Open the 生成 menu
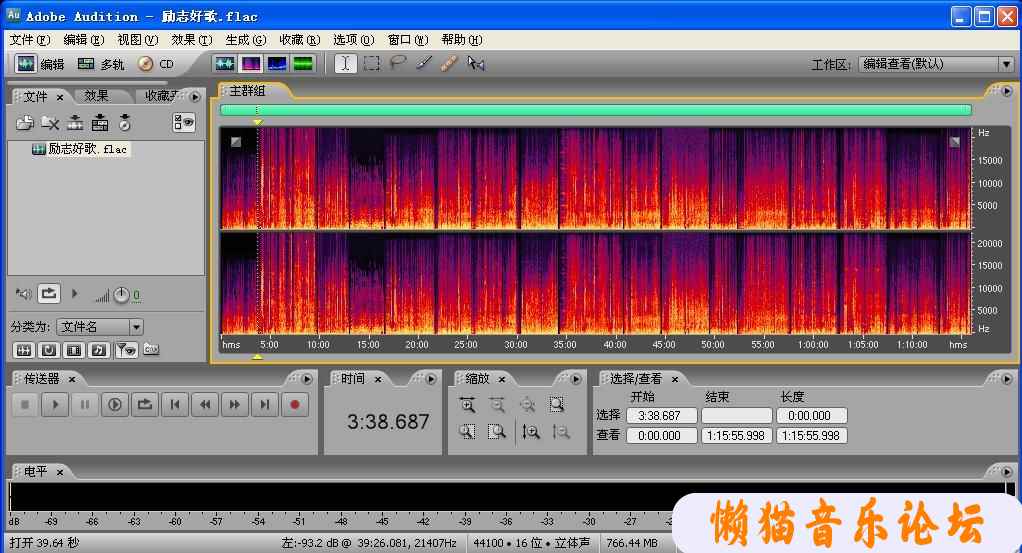Screen dimensions: 1022x553 [x=246, y=40]
